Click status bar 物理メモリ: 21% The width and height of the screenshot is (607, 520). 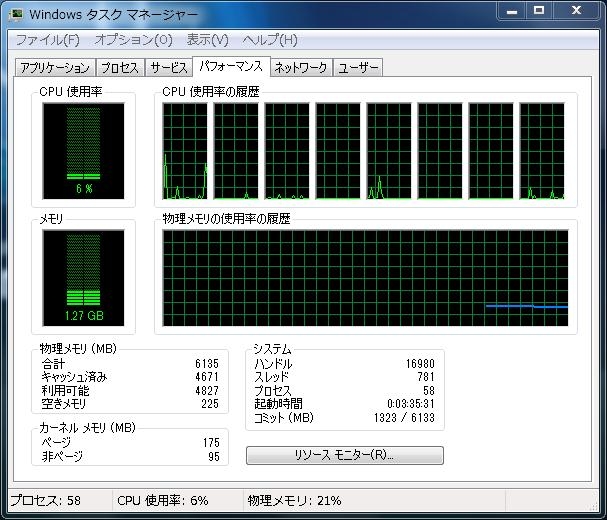click(x=295, y=500)
